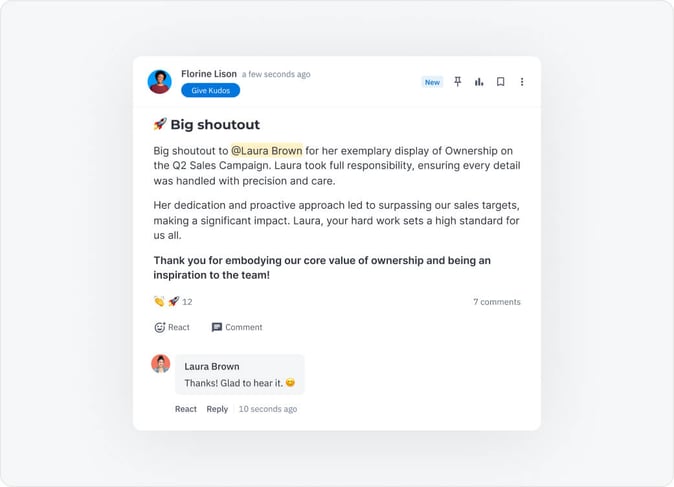The height and width of the screenshot is (487, 674).
Task: Click the Comment speech bubble button
Action: 237,327
